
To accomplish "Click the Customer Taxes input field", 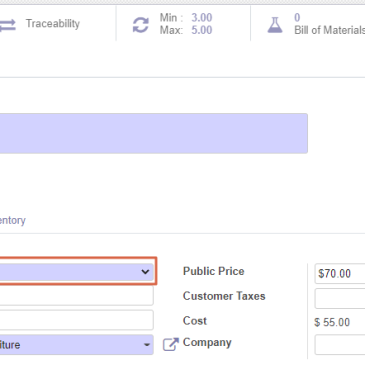I will pos(340,298).
